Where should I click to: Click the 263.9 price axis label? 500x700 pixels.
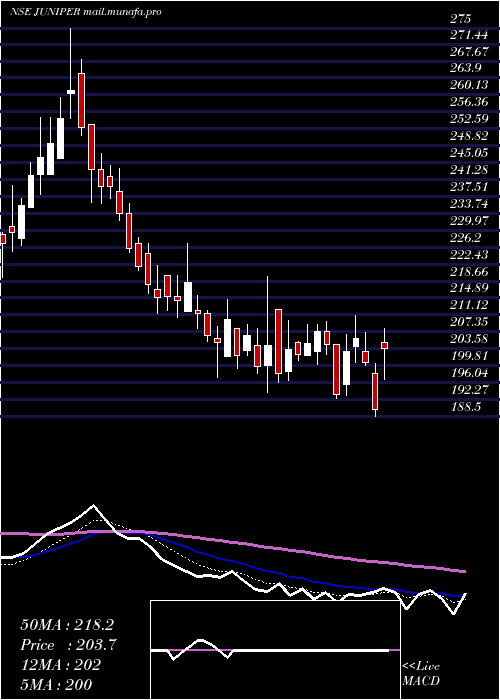(x=466, y=69)
